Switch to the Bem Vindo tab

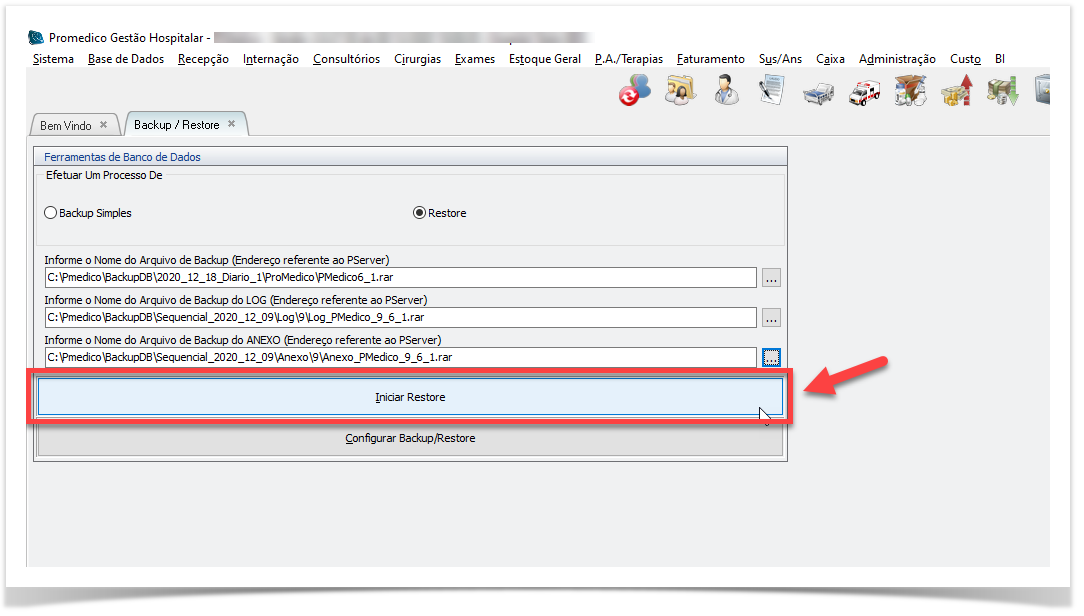(66, 125)
